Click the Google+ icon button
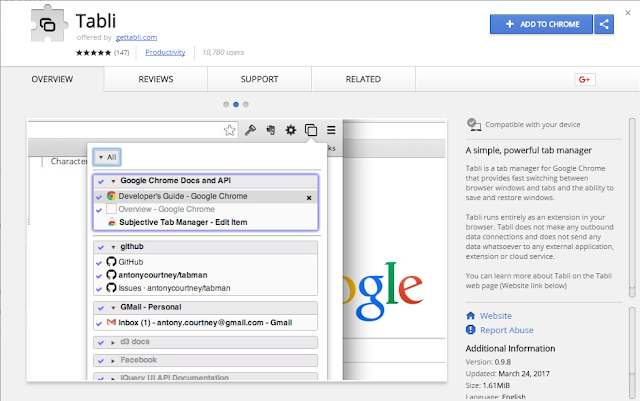The height and width of the screenshot is (401, 640). coord(584,79)
